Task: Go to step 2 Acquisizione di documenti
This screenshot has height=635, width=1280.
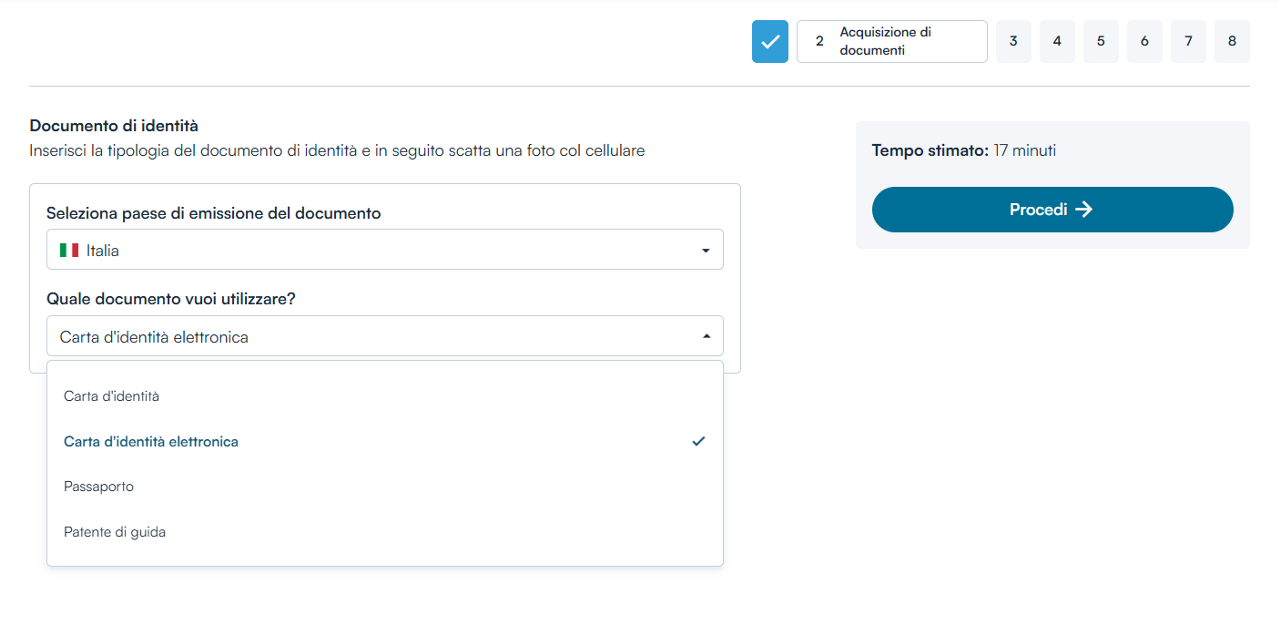Action: click(891, 42)
